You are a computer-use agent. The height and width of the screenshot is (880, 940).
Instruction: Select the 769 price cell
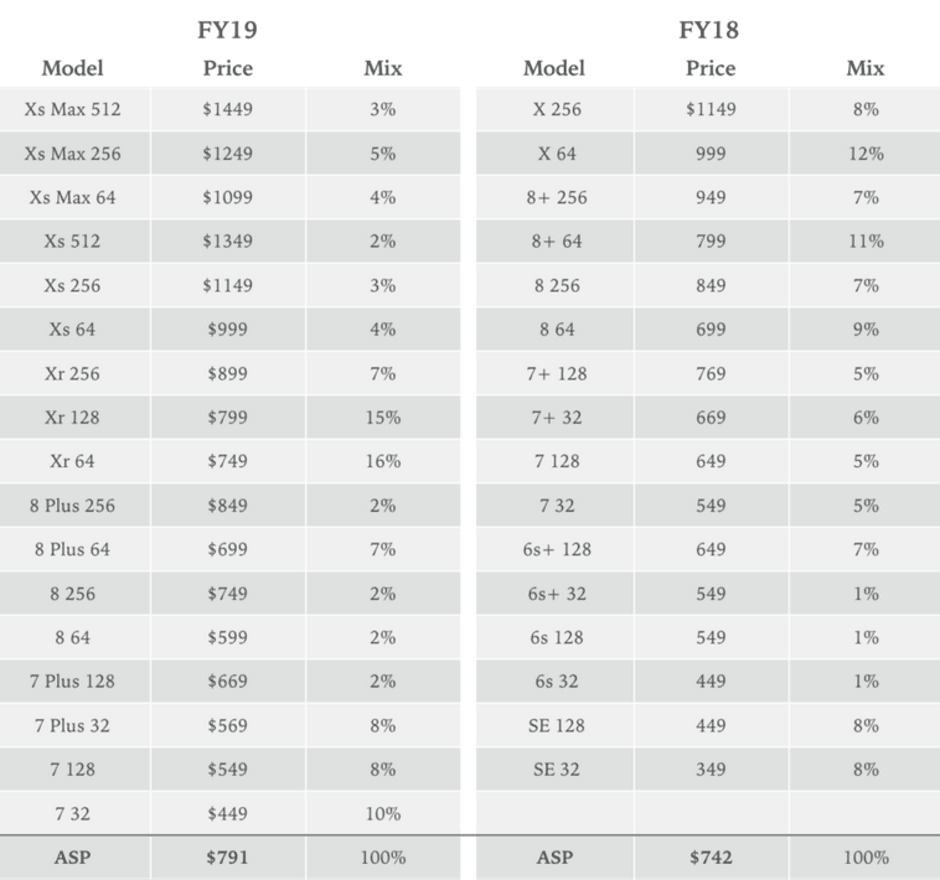coord(710,373)
